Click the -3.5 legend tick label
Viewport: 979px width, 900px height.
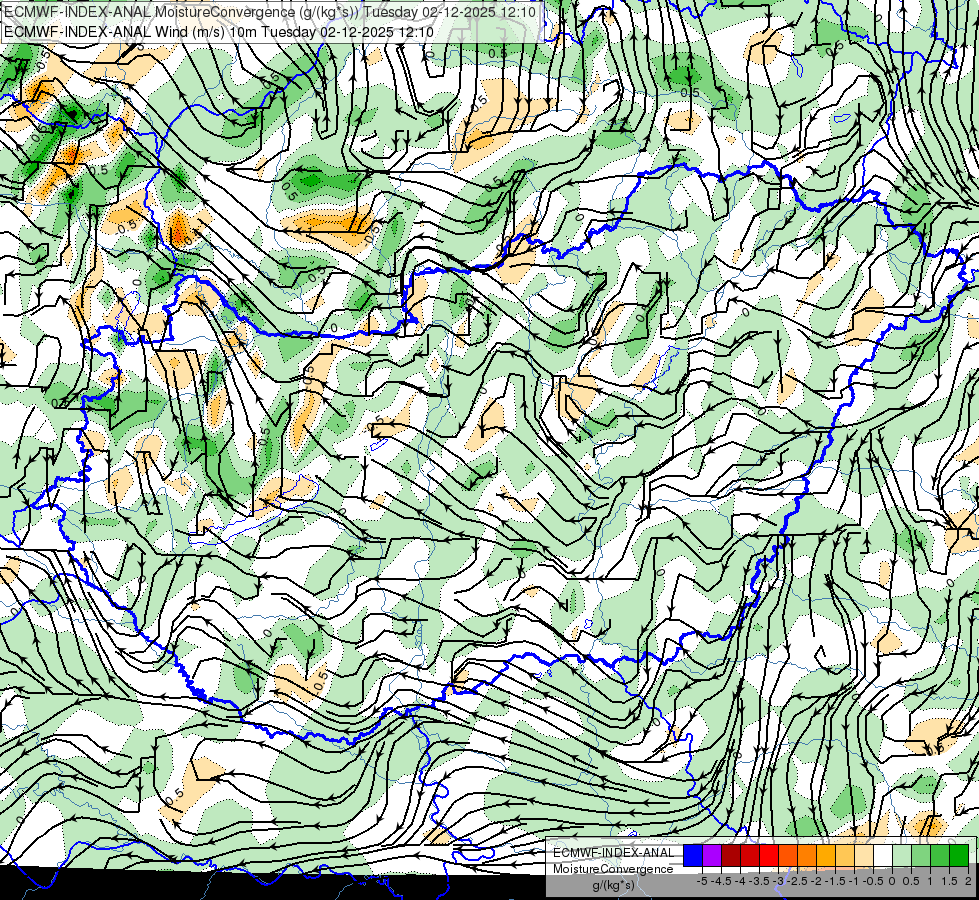tap(759, 881)
